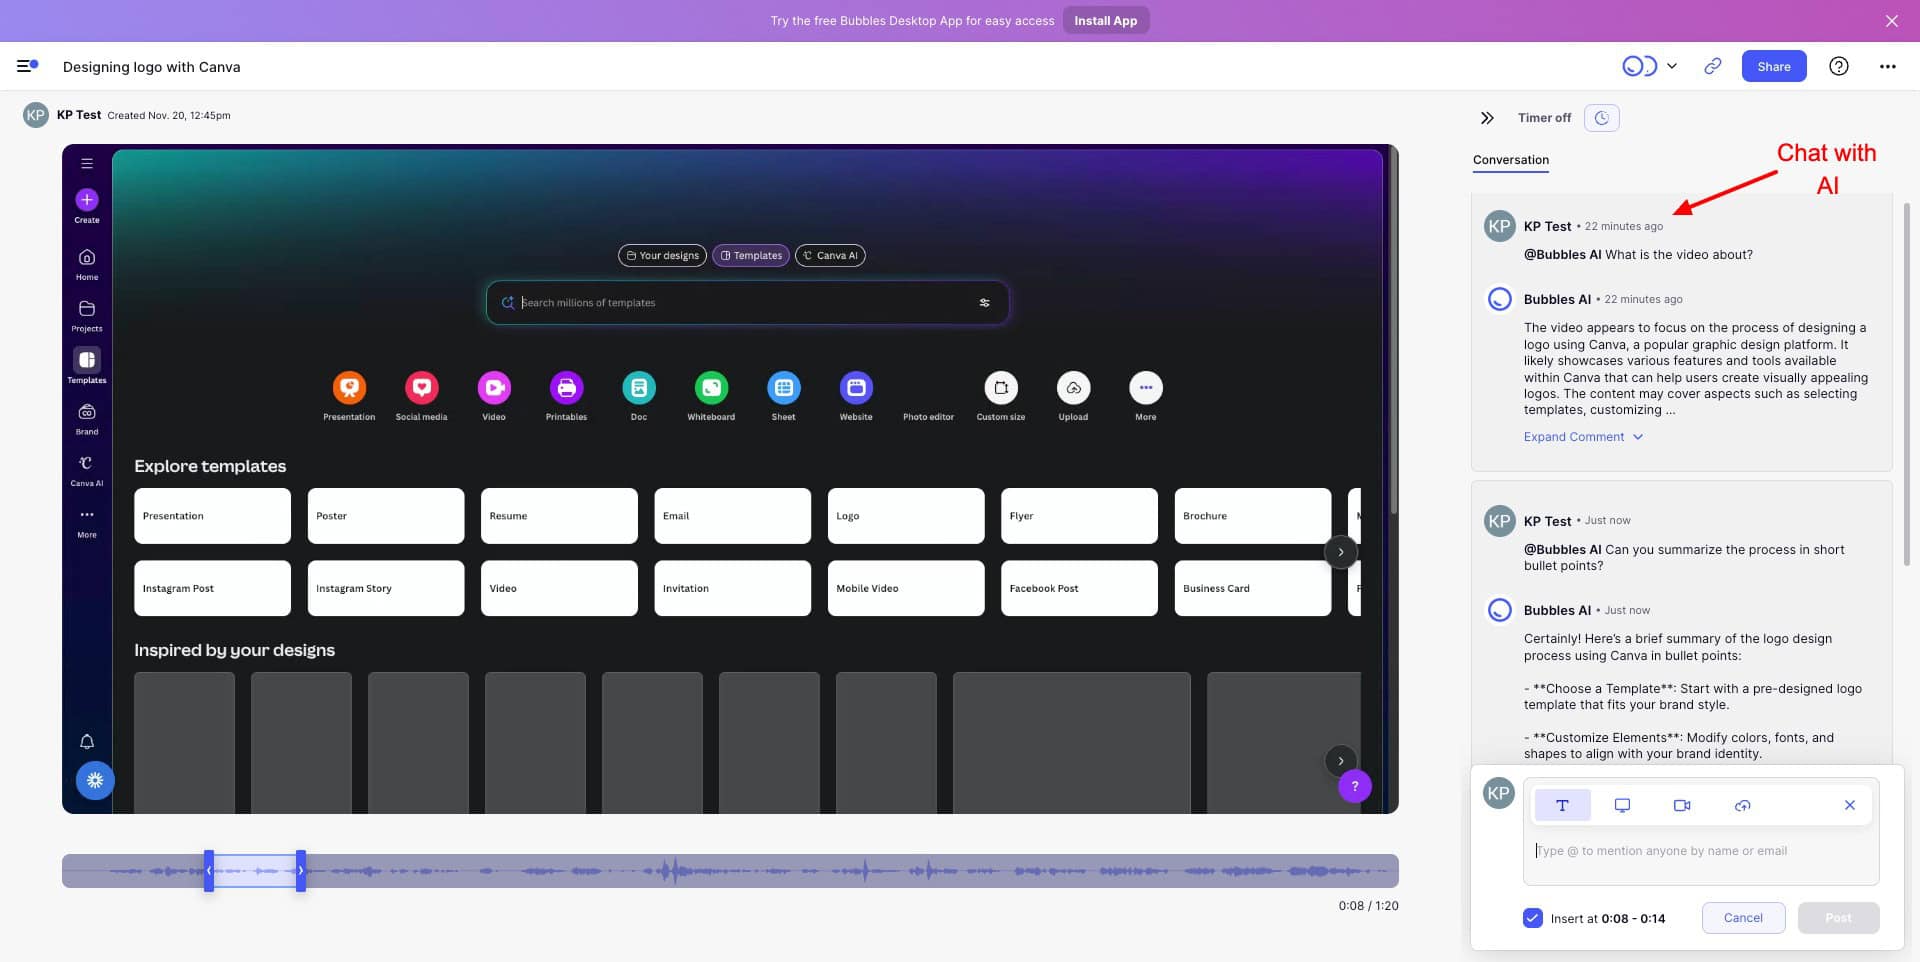Switch to the Conversation tab
Screen dimensions: 1920x962
pyautogui.click(x=1510, y=160)
